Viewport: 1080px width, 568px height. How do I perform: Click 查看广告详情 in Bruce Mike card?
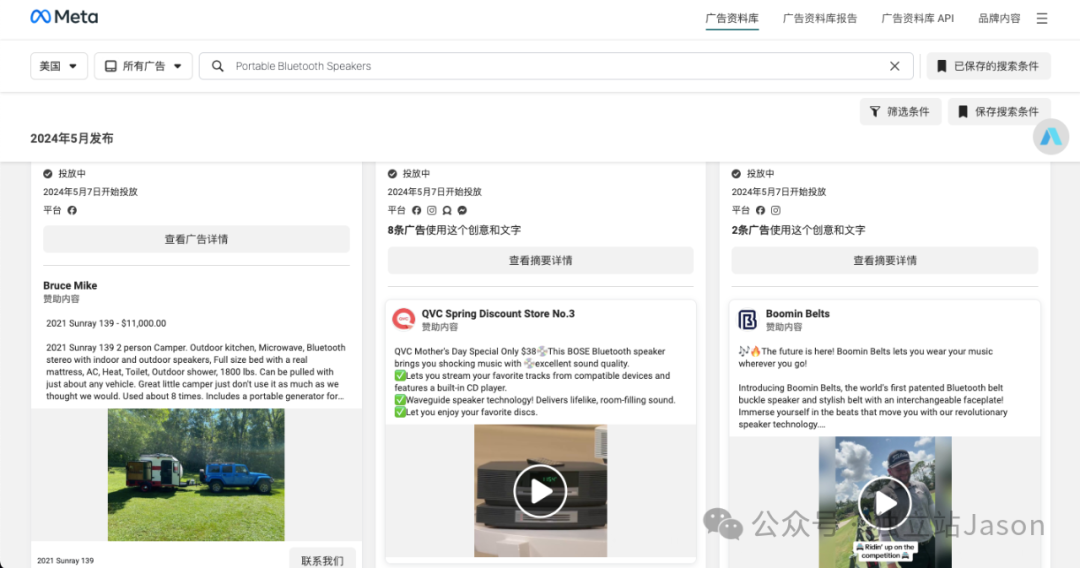[x=196, y=239]
